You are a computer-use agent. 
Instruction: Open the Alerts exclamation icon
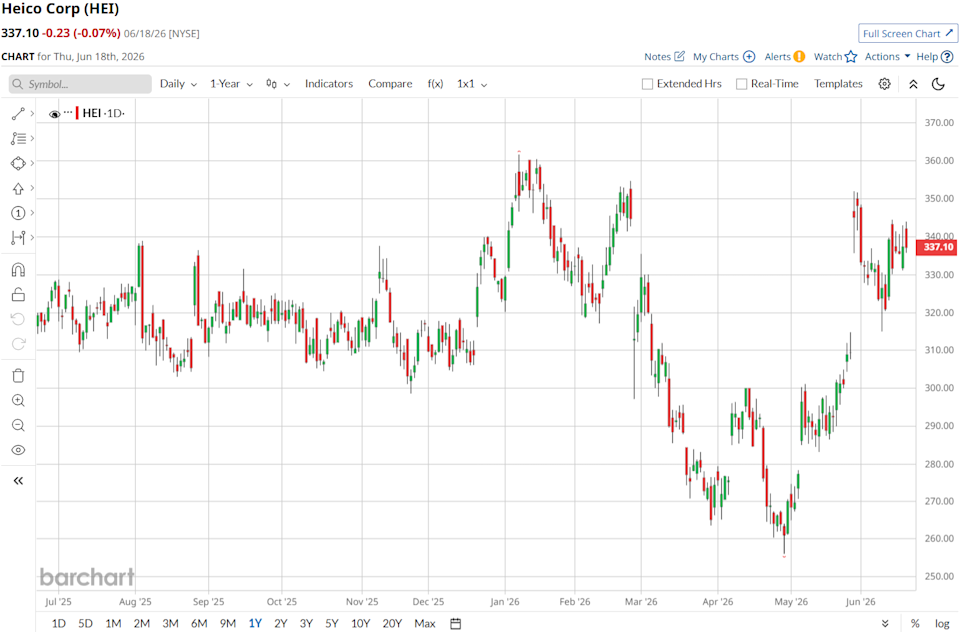799,56
